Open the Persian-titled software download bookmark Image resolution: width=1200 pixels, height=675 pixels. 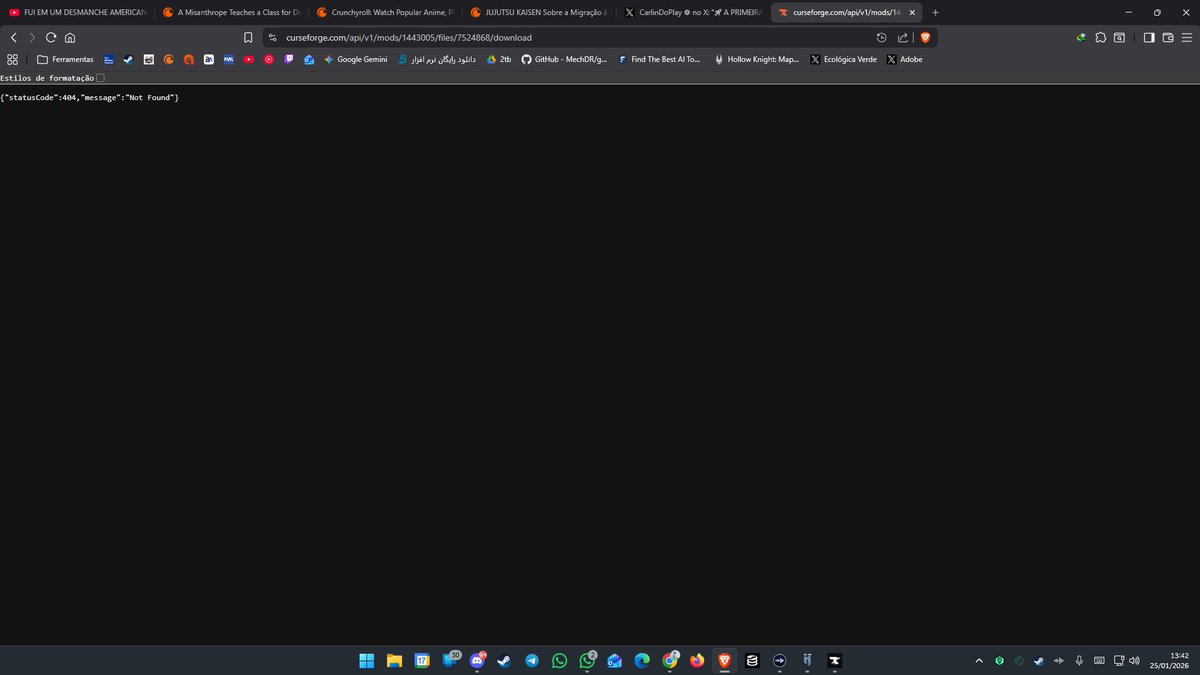click(x=437, y=59)
